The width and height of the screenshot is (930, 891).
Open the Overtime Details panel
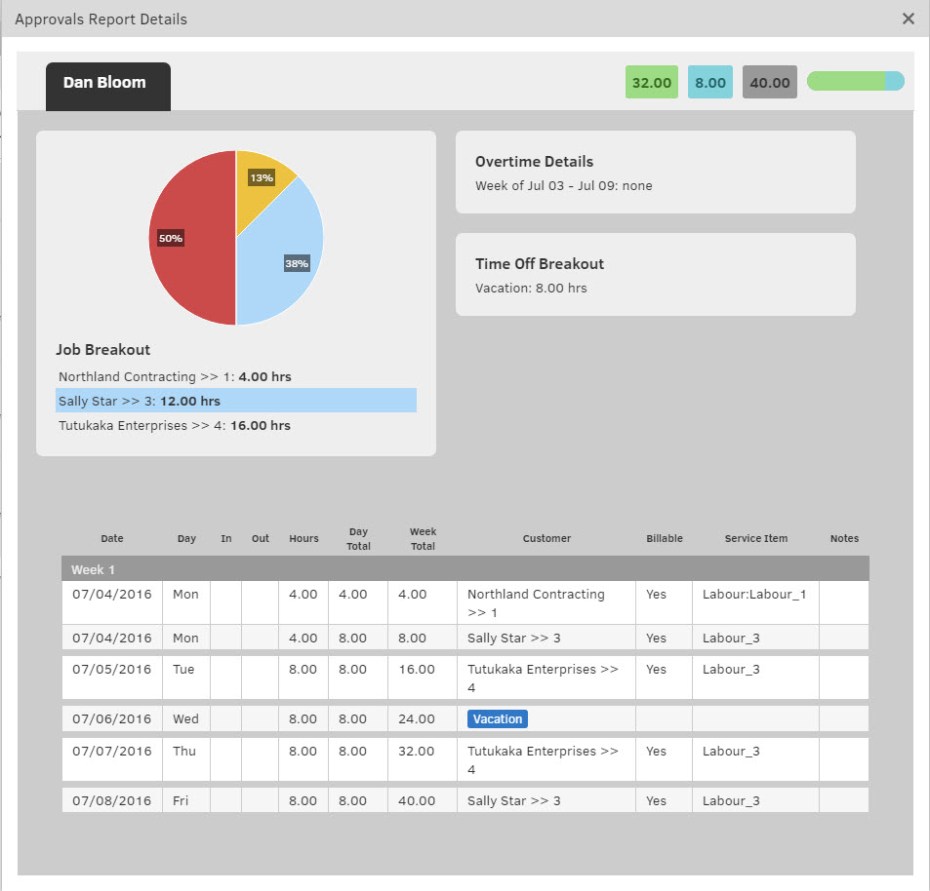655,172
